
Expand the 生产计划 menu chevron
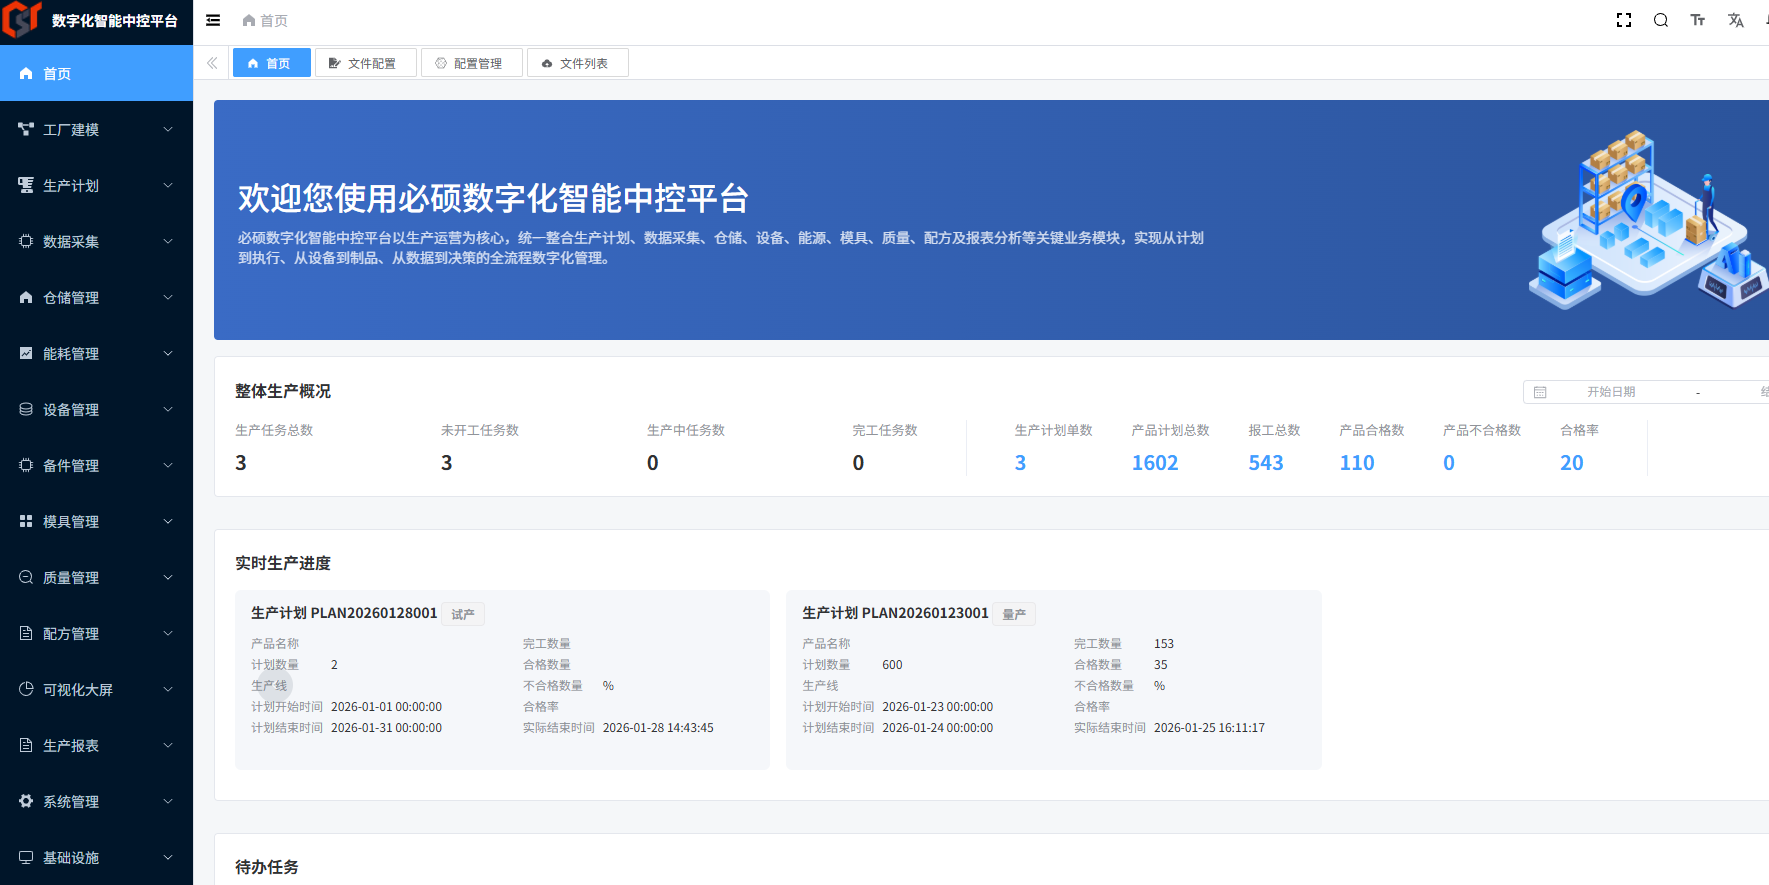168,185
